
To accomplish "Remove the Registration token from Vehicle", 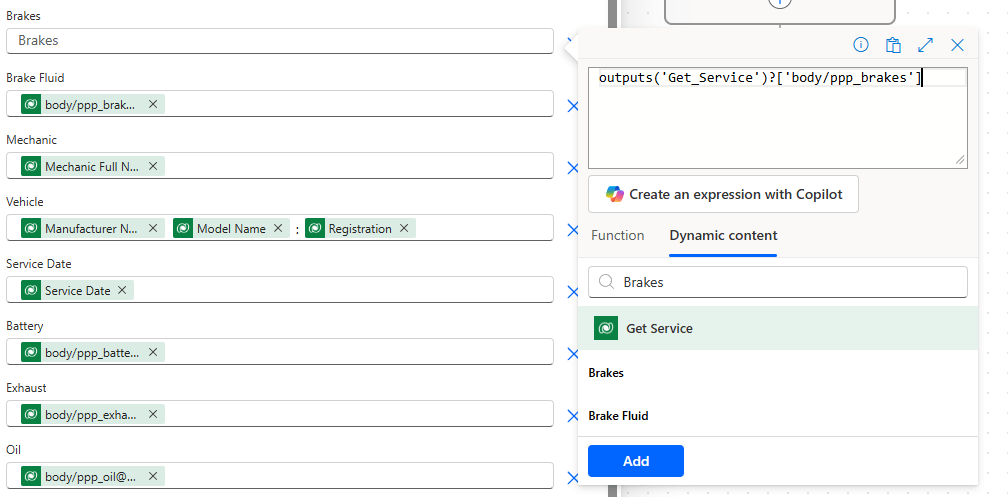I will (404, 229).
